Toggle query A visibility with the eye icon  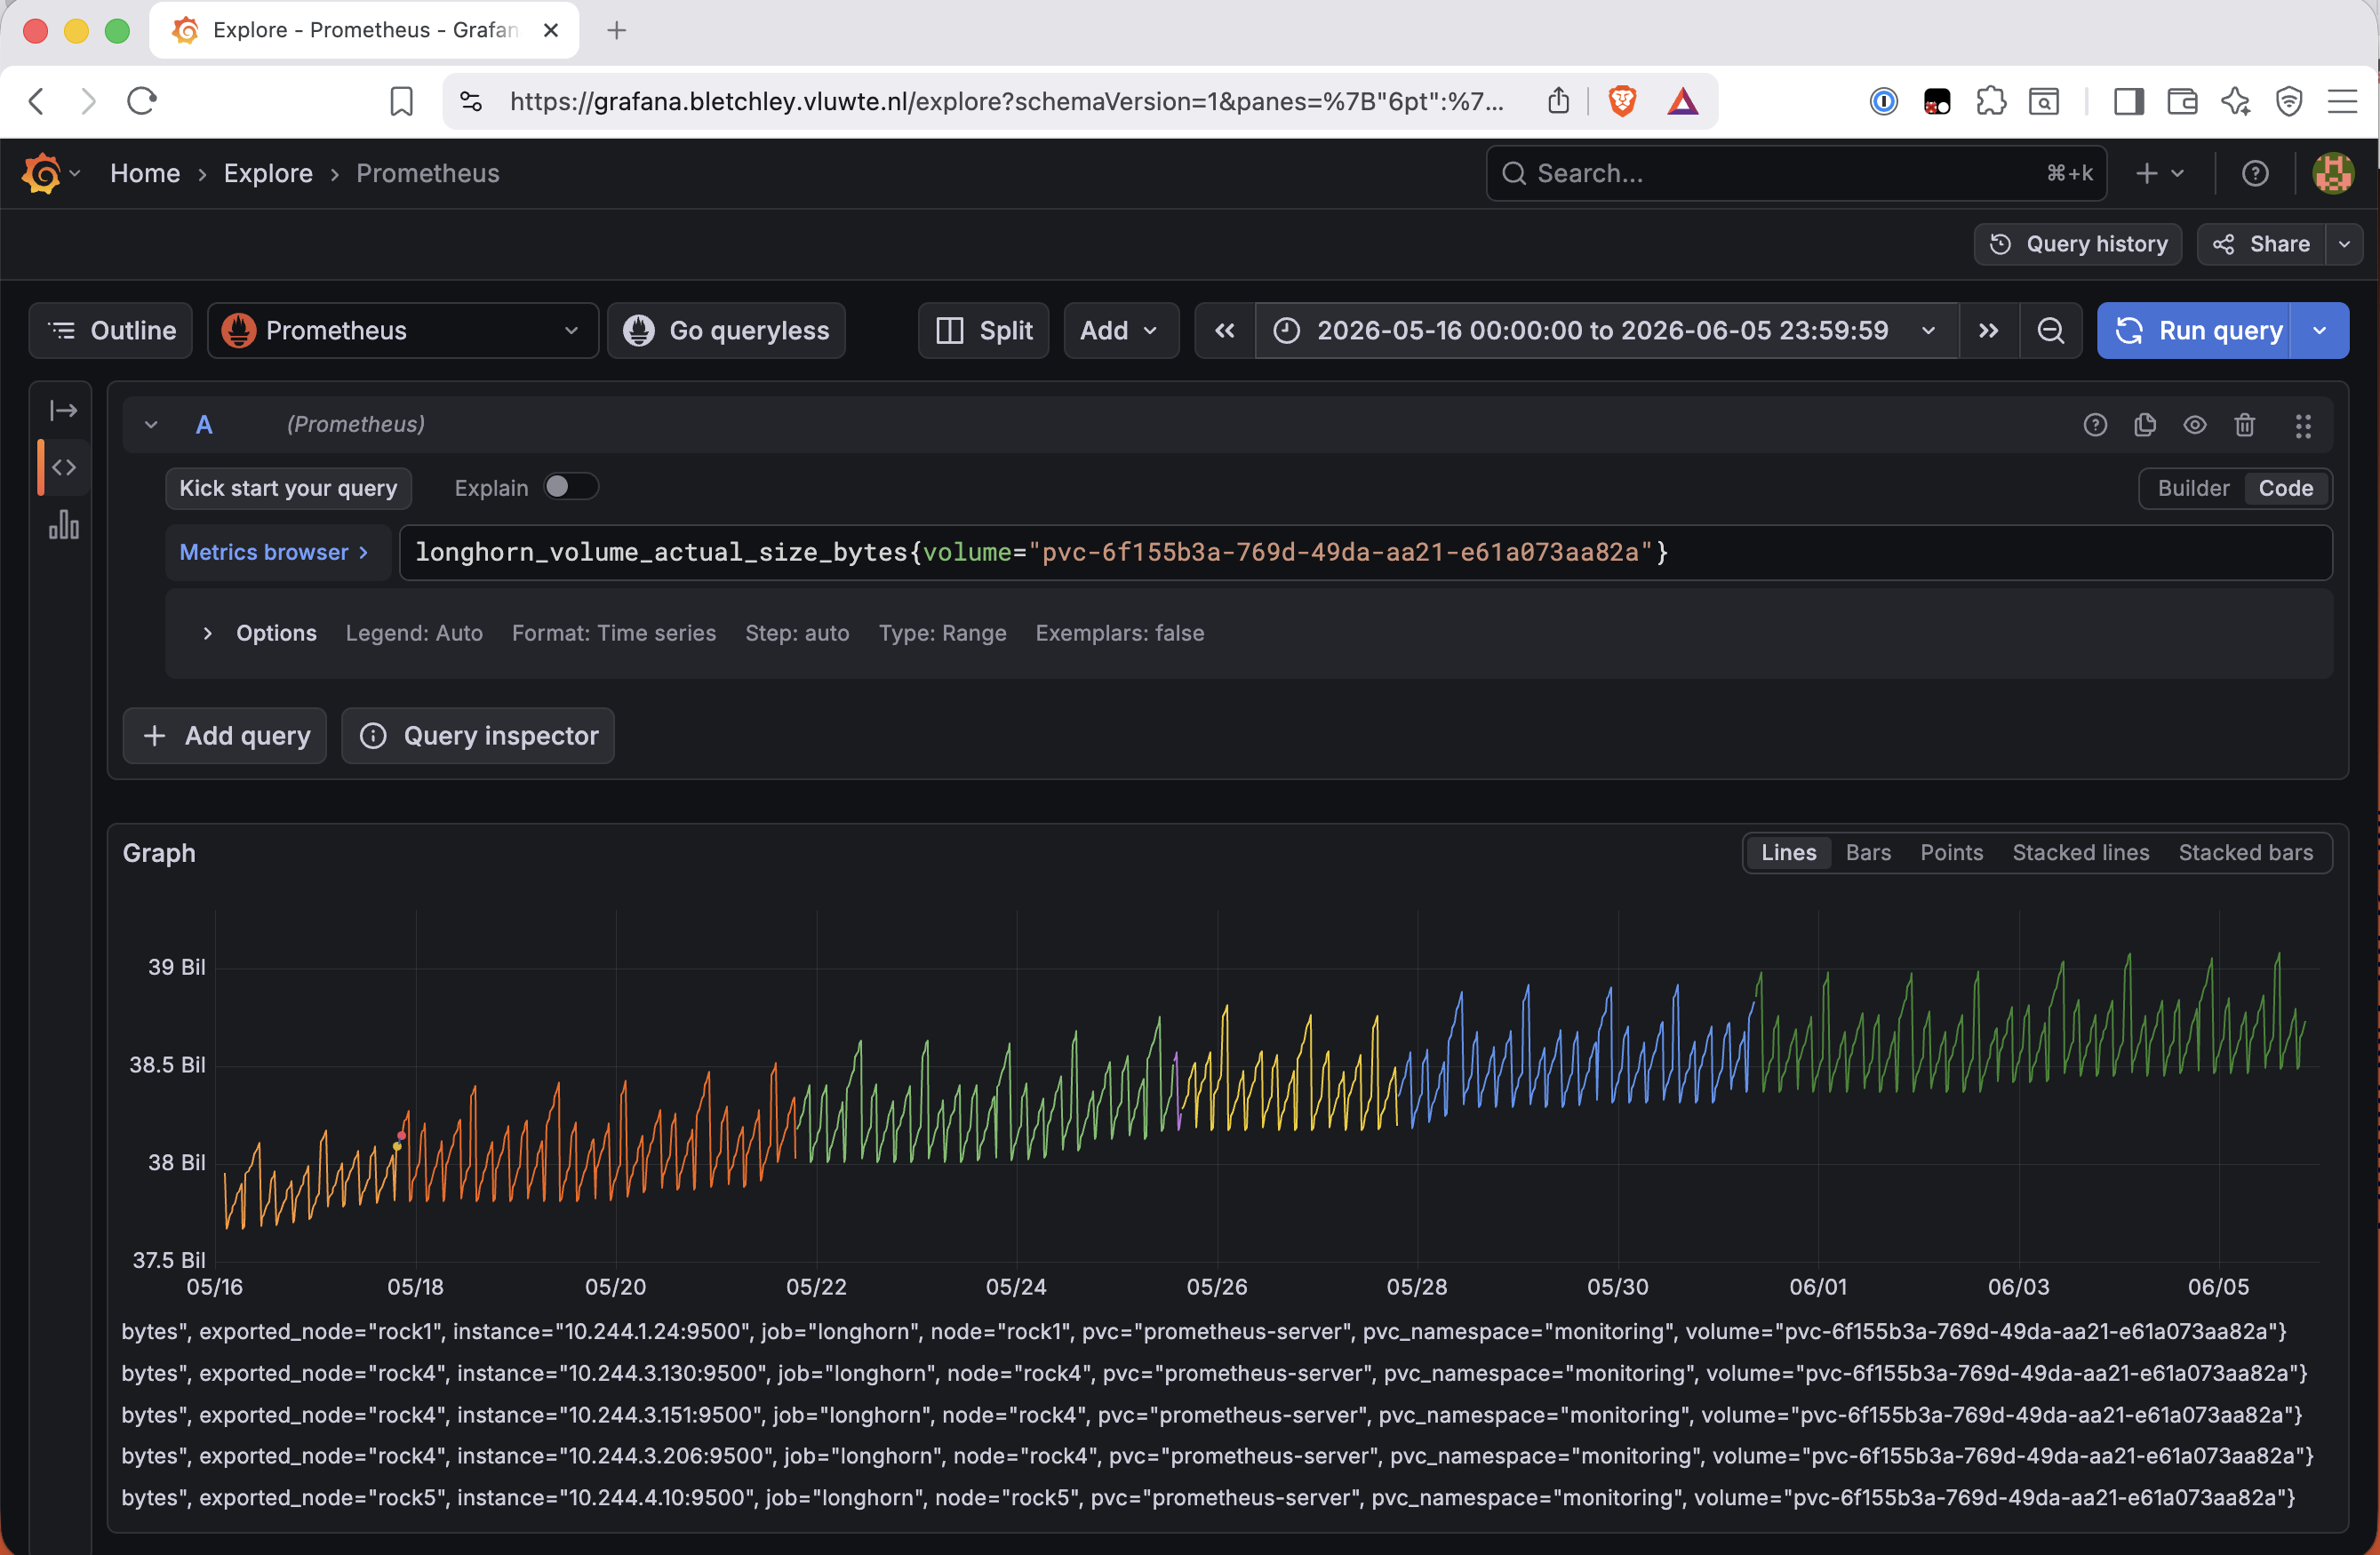(2194, 425)
